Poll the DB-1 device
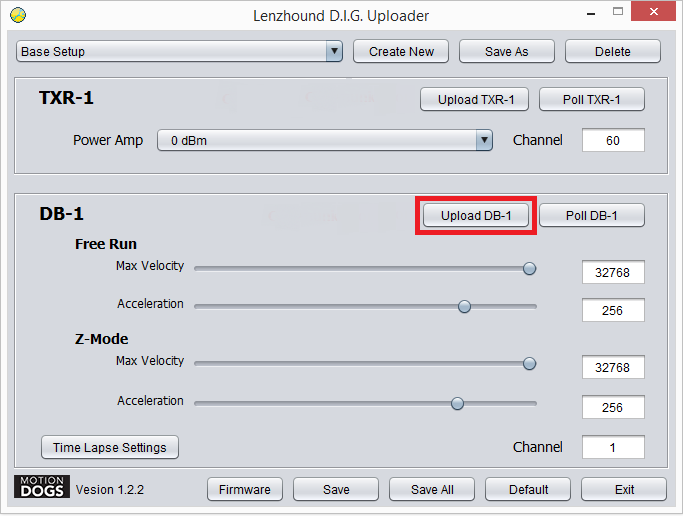This screenshot has width=683, height=516. [x=592, y=216]
